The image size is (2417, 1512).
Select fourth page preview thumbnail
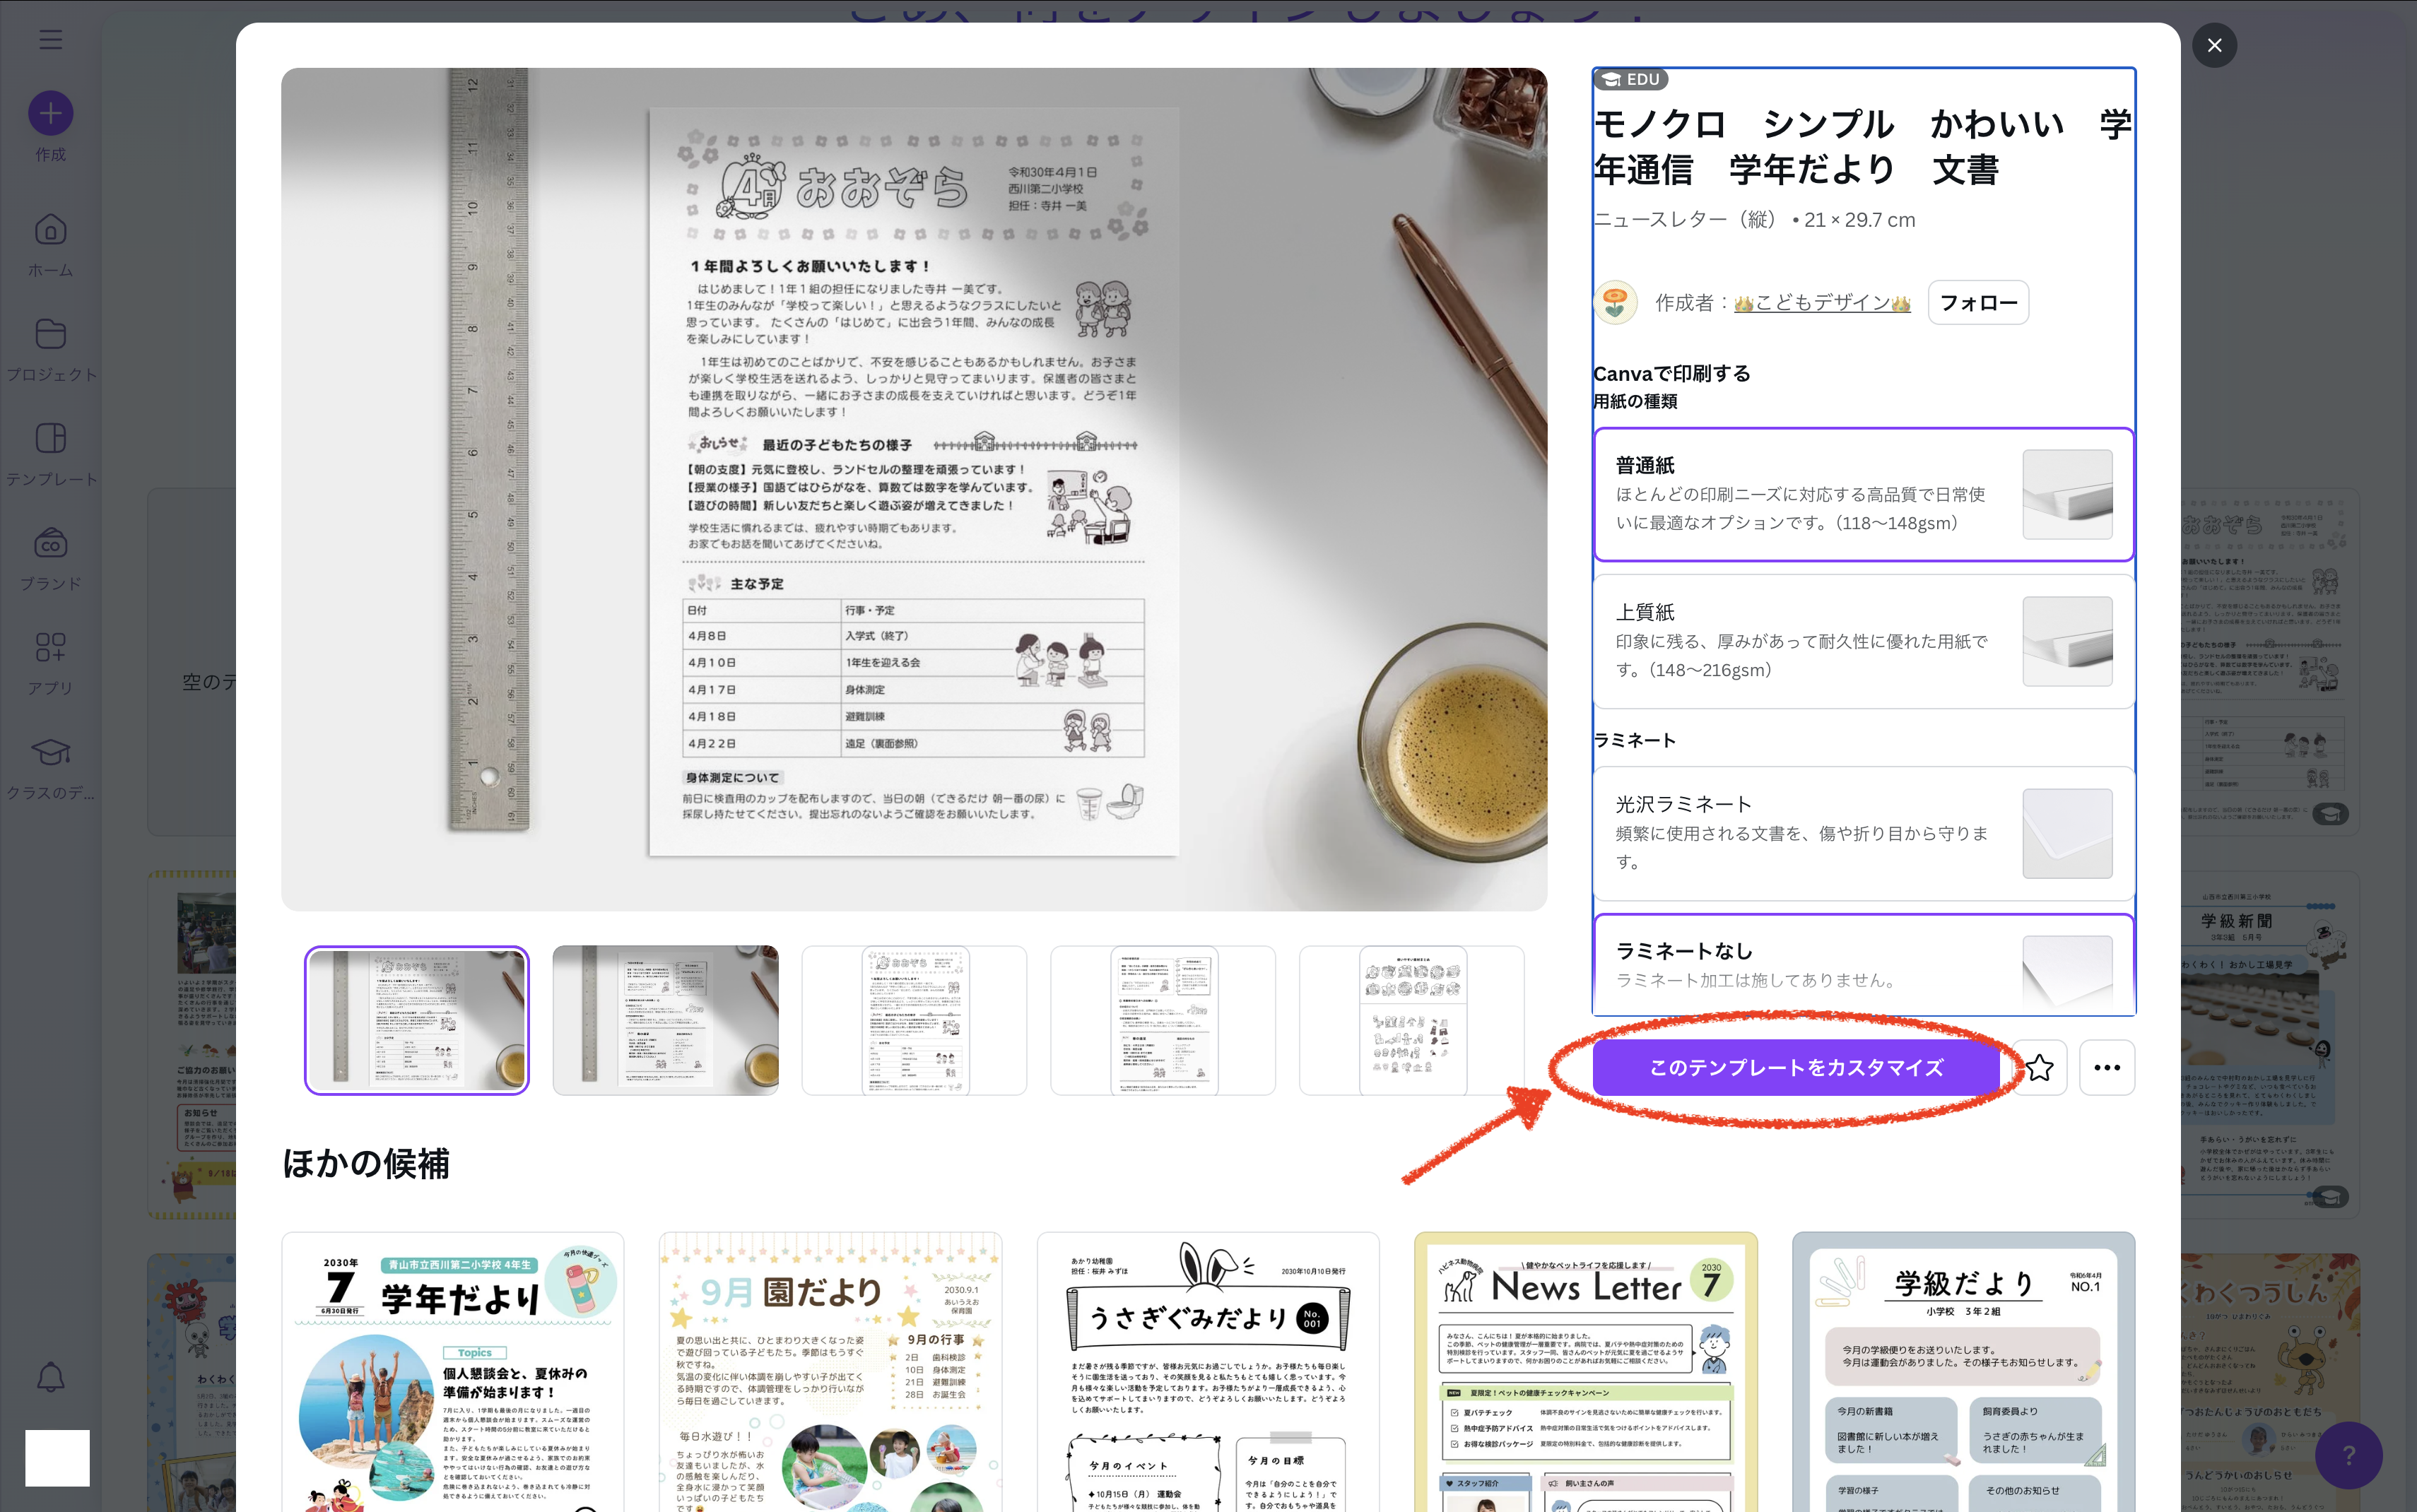[1163, 1020]
